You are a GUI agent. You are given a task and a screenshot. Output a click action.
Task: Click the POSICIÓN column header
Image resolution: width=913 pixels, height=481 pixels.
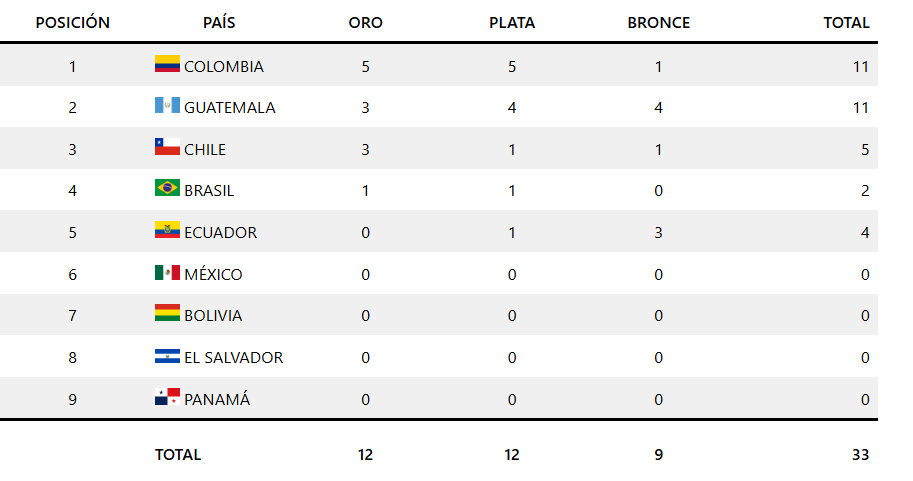(72, 22)
